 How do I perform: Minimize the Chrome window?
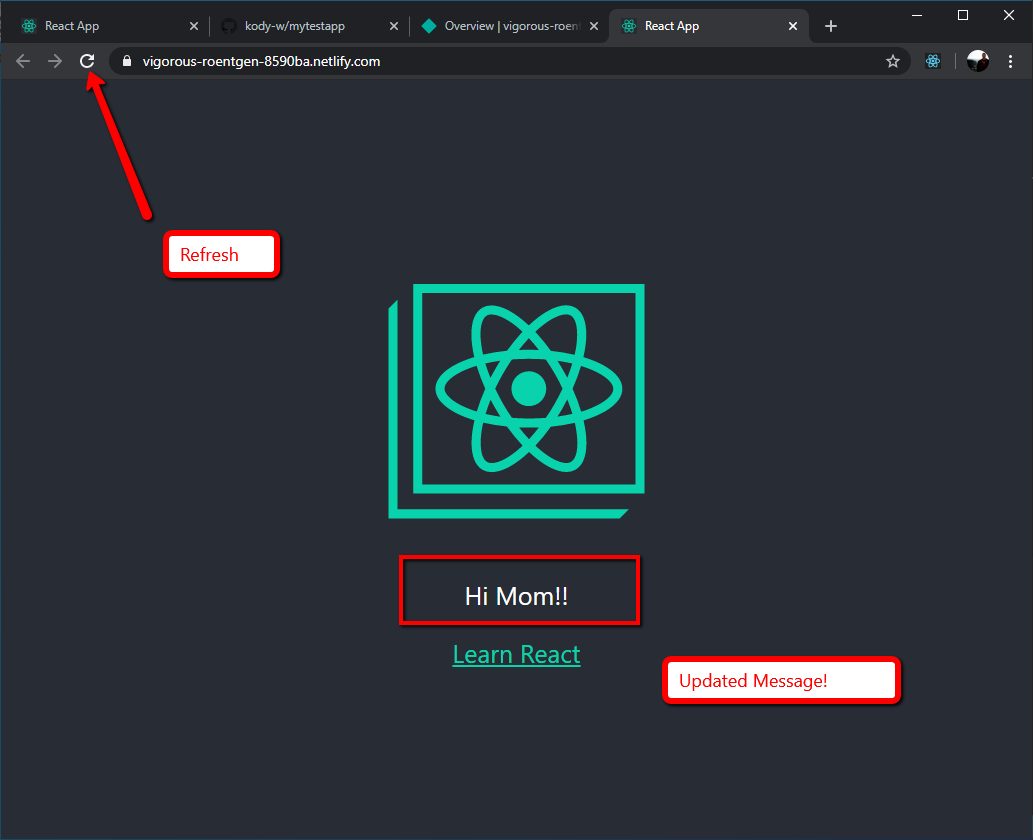917,15
